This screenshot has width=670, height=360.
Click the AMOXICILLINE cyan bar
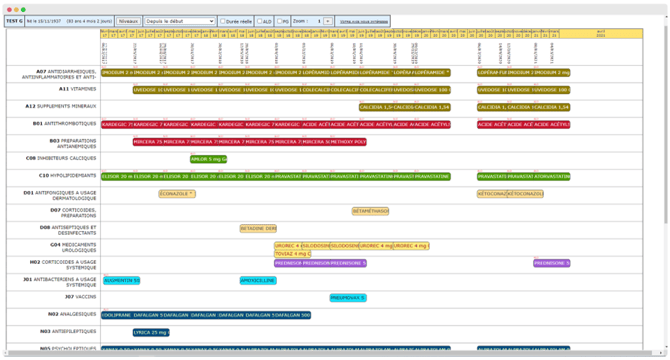(258, 281)
